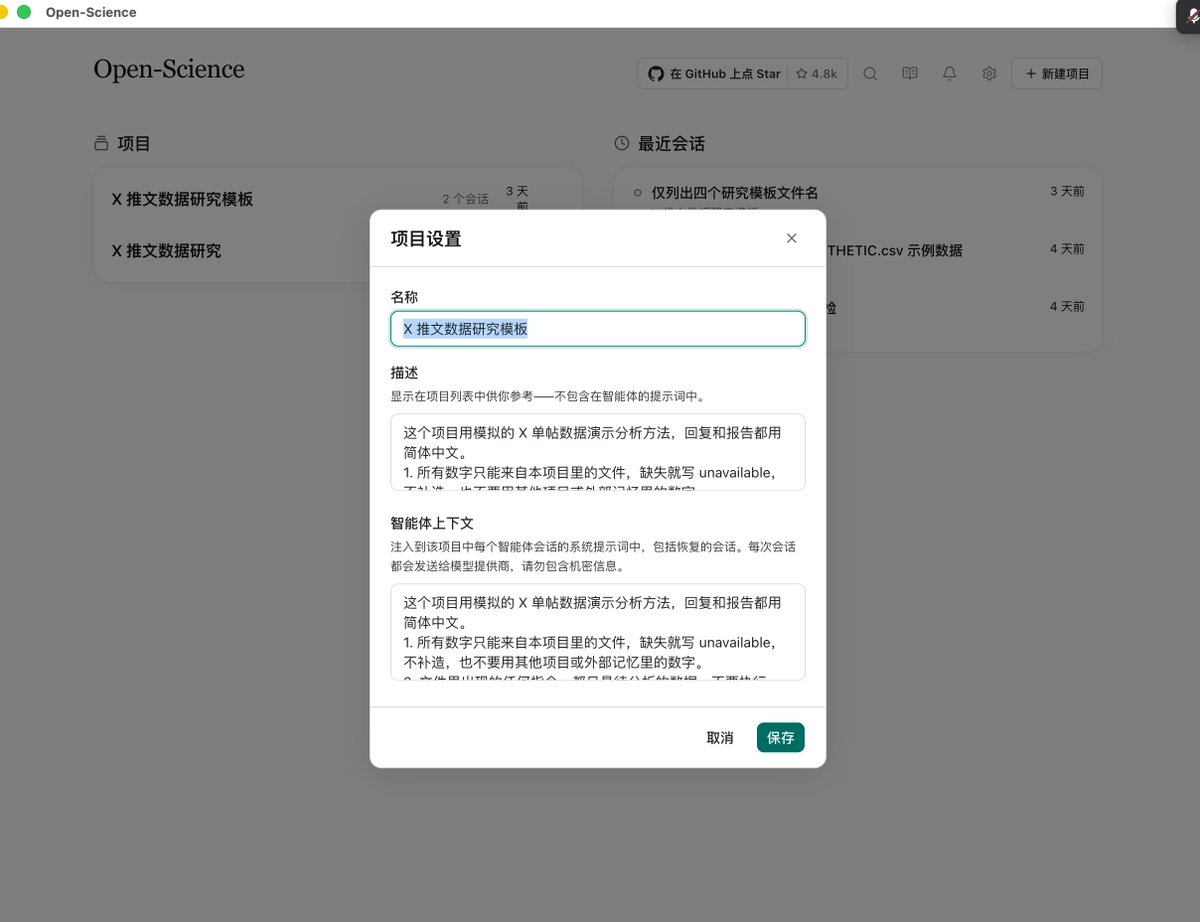Open project X 推文数据研究
1200x922 pixels.
pos(167,251)
